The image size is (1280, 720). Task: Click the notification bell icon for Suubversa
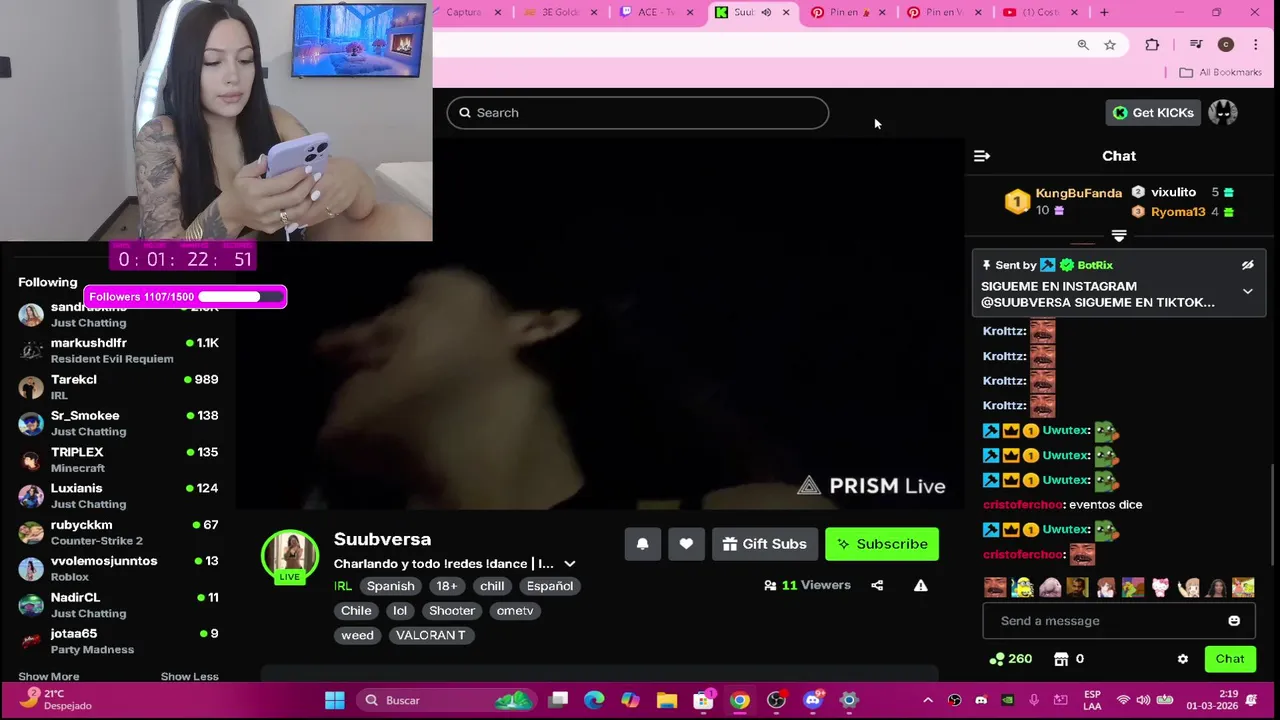click(x=642, y=544)
